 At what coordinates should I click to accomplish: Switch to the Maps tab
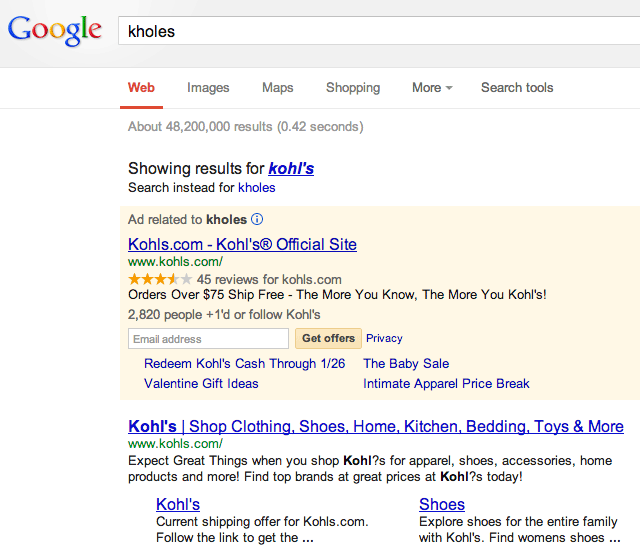(278, 87)
